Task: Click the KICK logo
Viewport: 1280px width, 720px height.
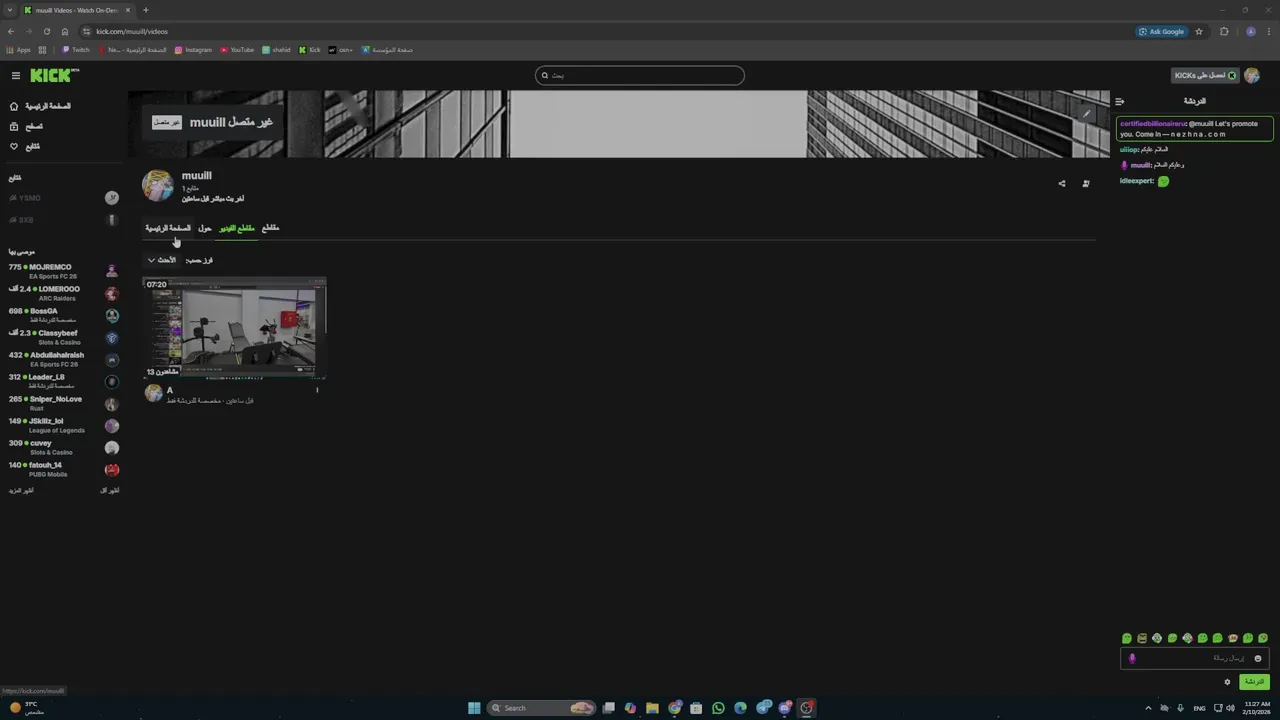Action: coord(51,75)
